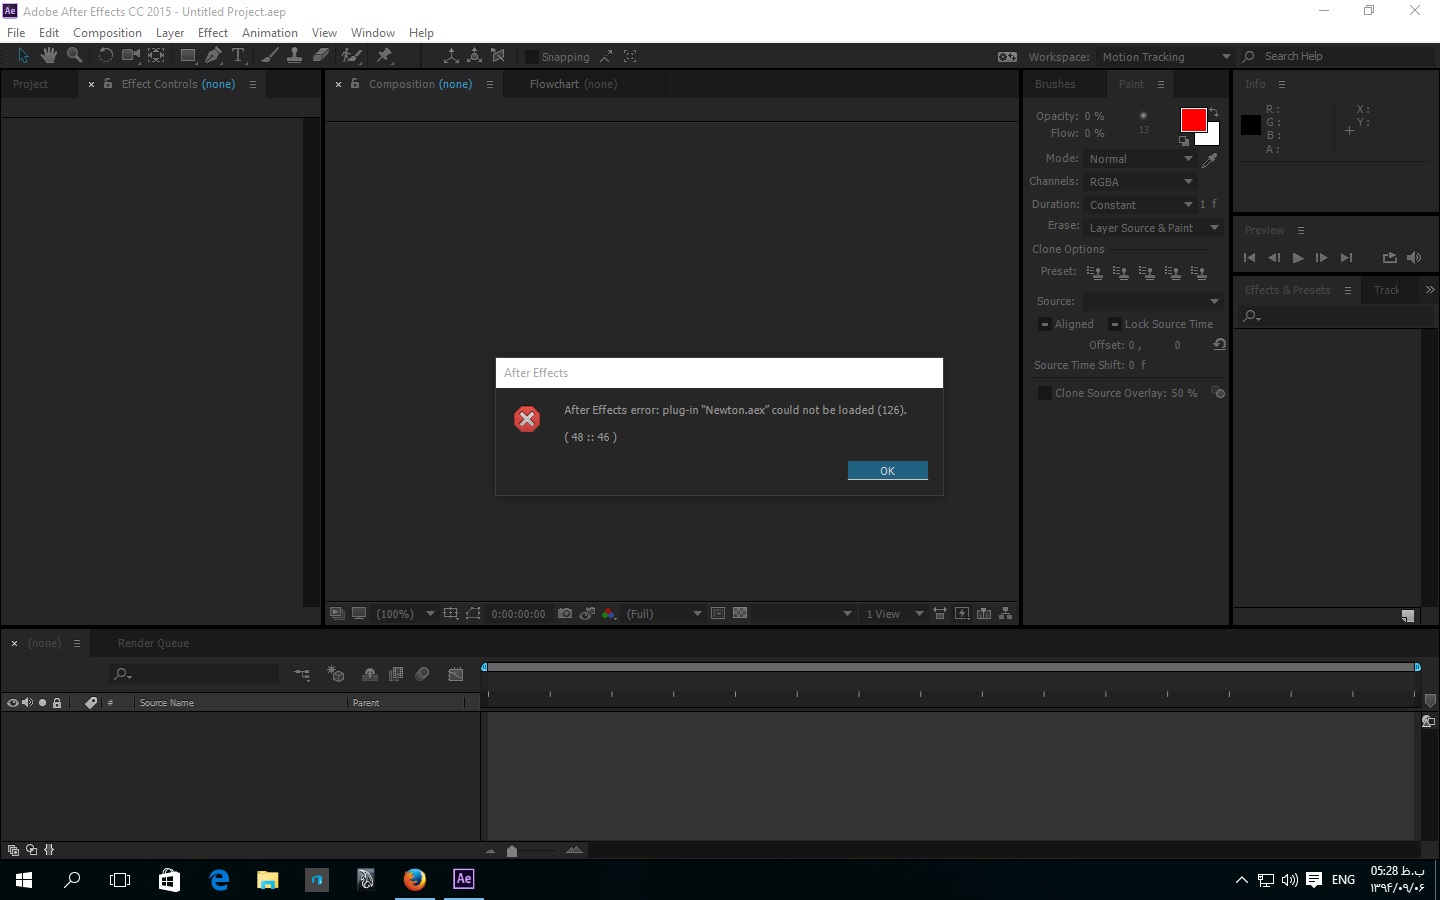Click the white background color swatch

tap(1211, 137)
